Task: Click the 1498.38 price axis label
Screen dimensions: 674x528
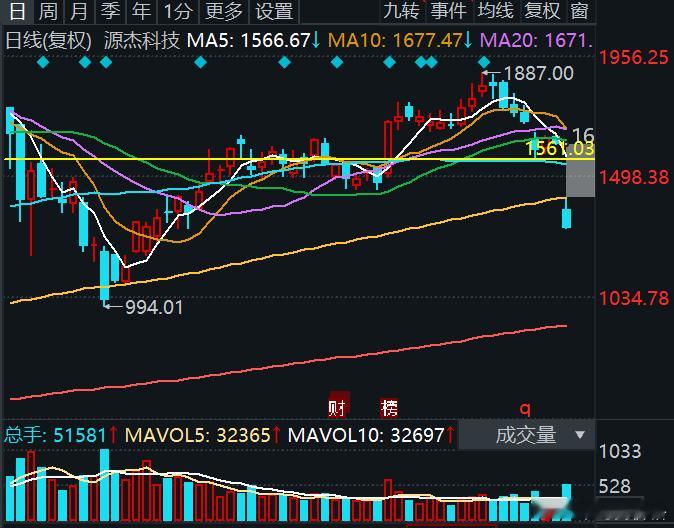Action: pos(634,177)
